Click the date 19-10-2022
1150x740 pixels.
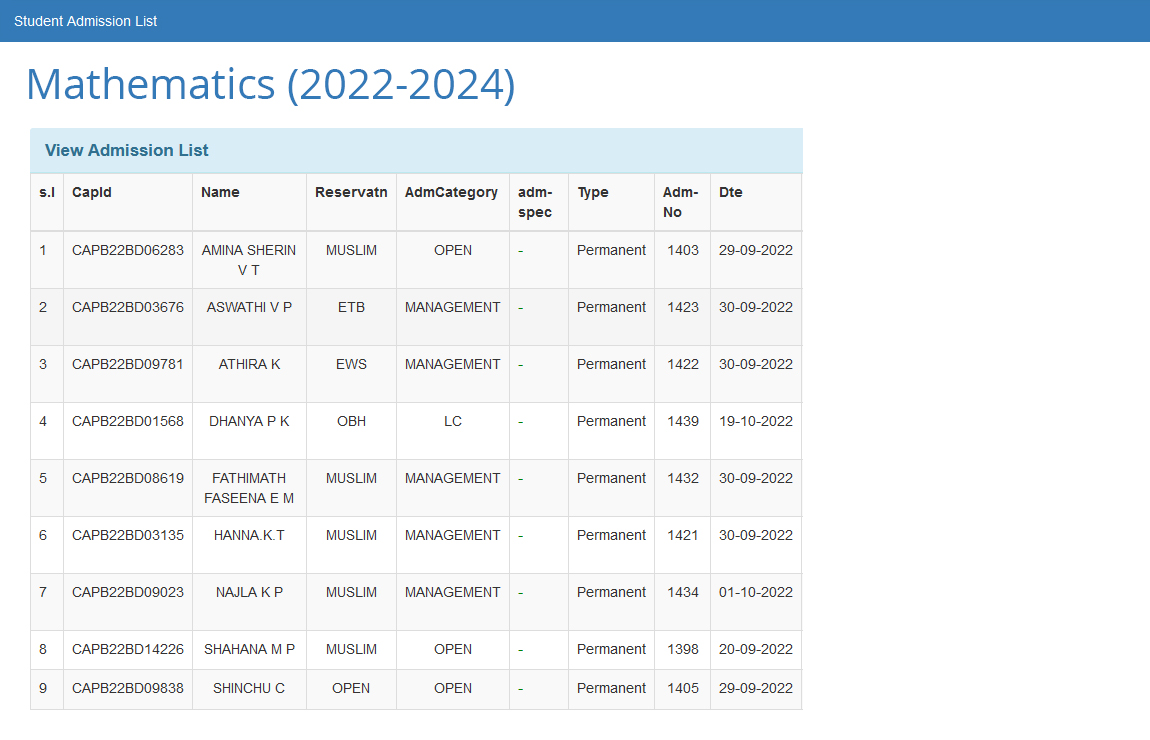(x=755, y=421)
